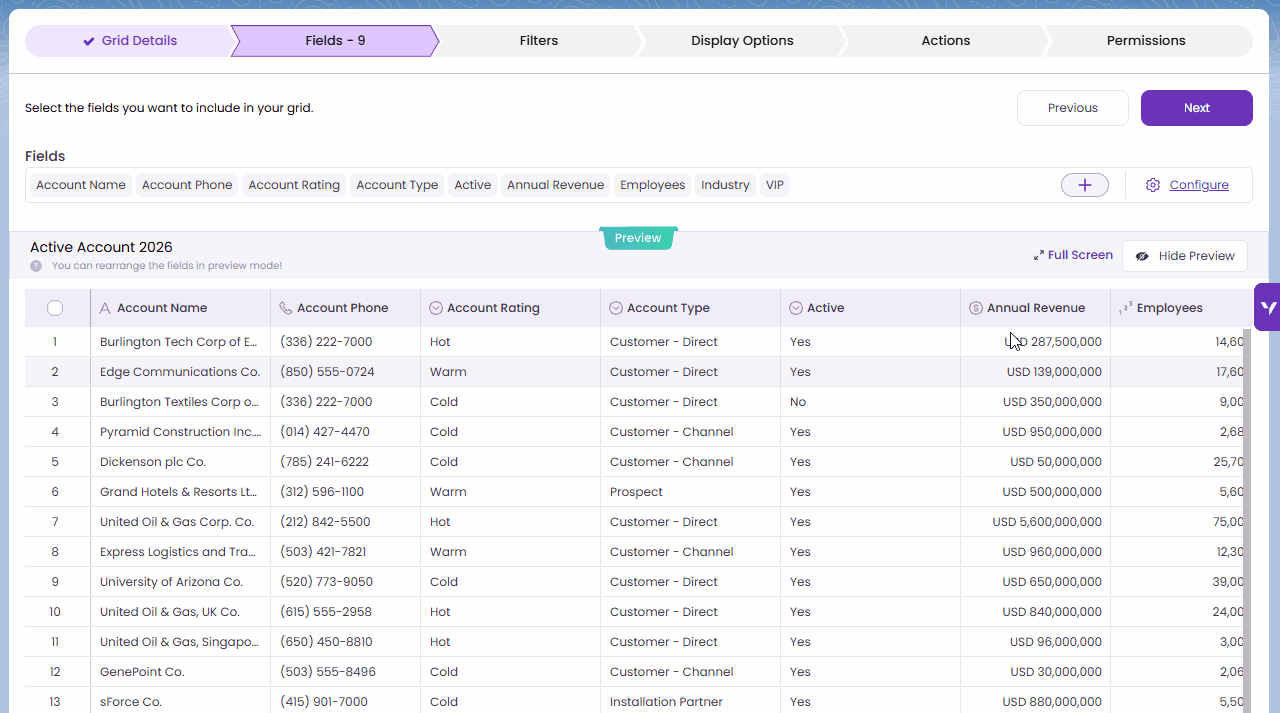This screenshot has height=713, width=1280.
Task: Click the plus button to add fields
Action: point(1084,185)
